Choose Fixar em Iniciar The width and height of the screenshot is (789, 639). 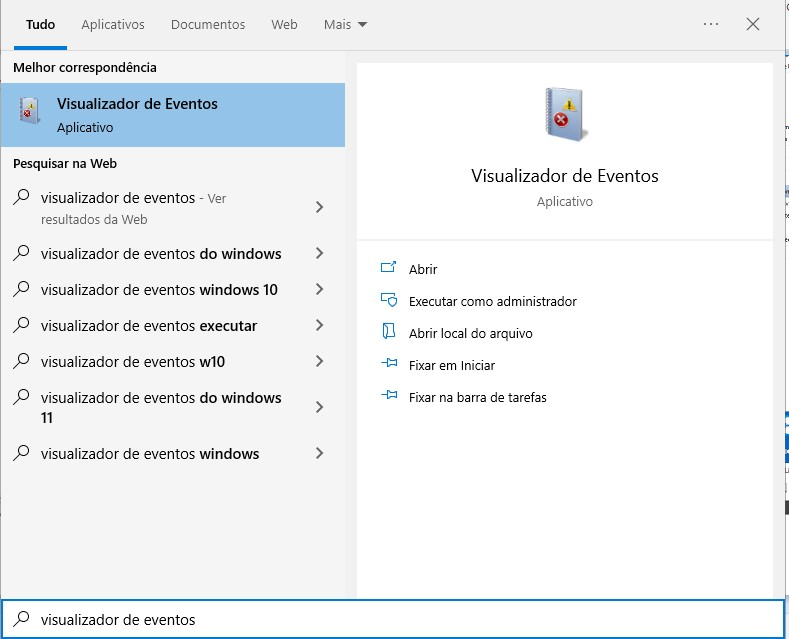tap(452, 365)
